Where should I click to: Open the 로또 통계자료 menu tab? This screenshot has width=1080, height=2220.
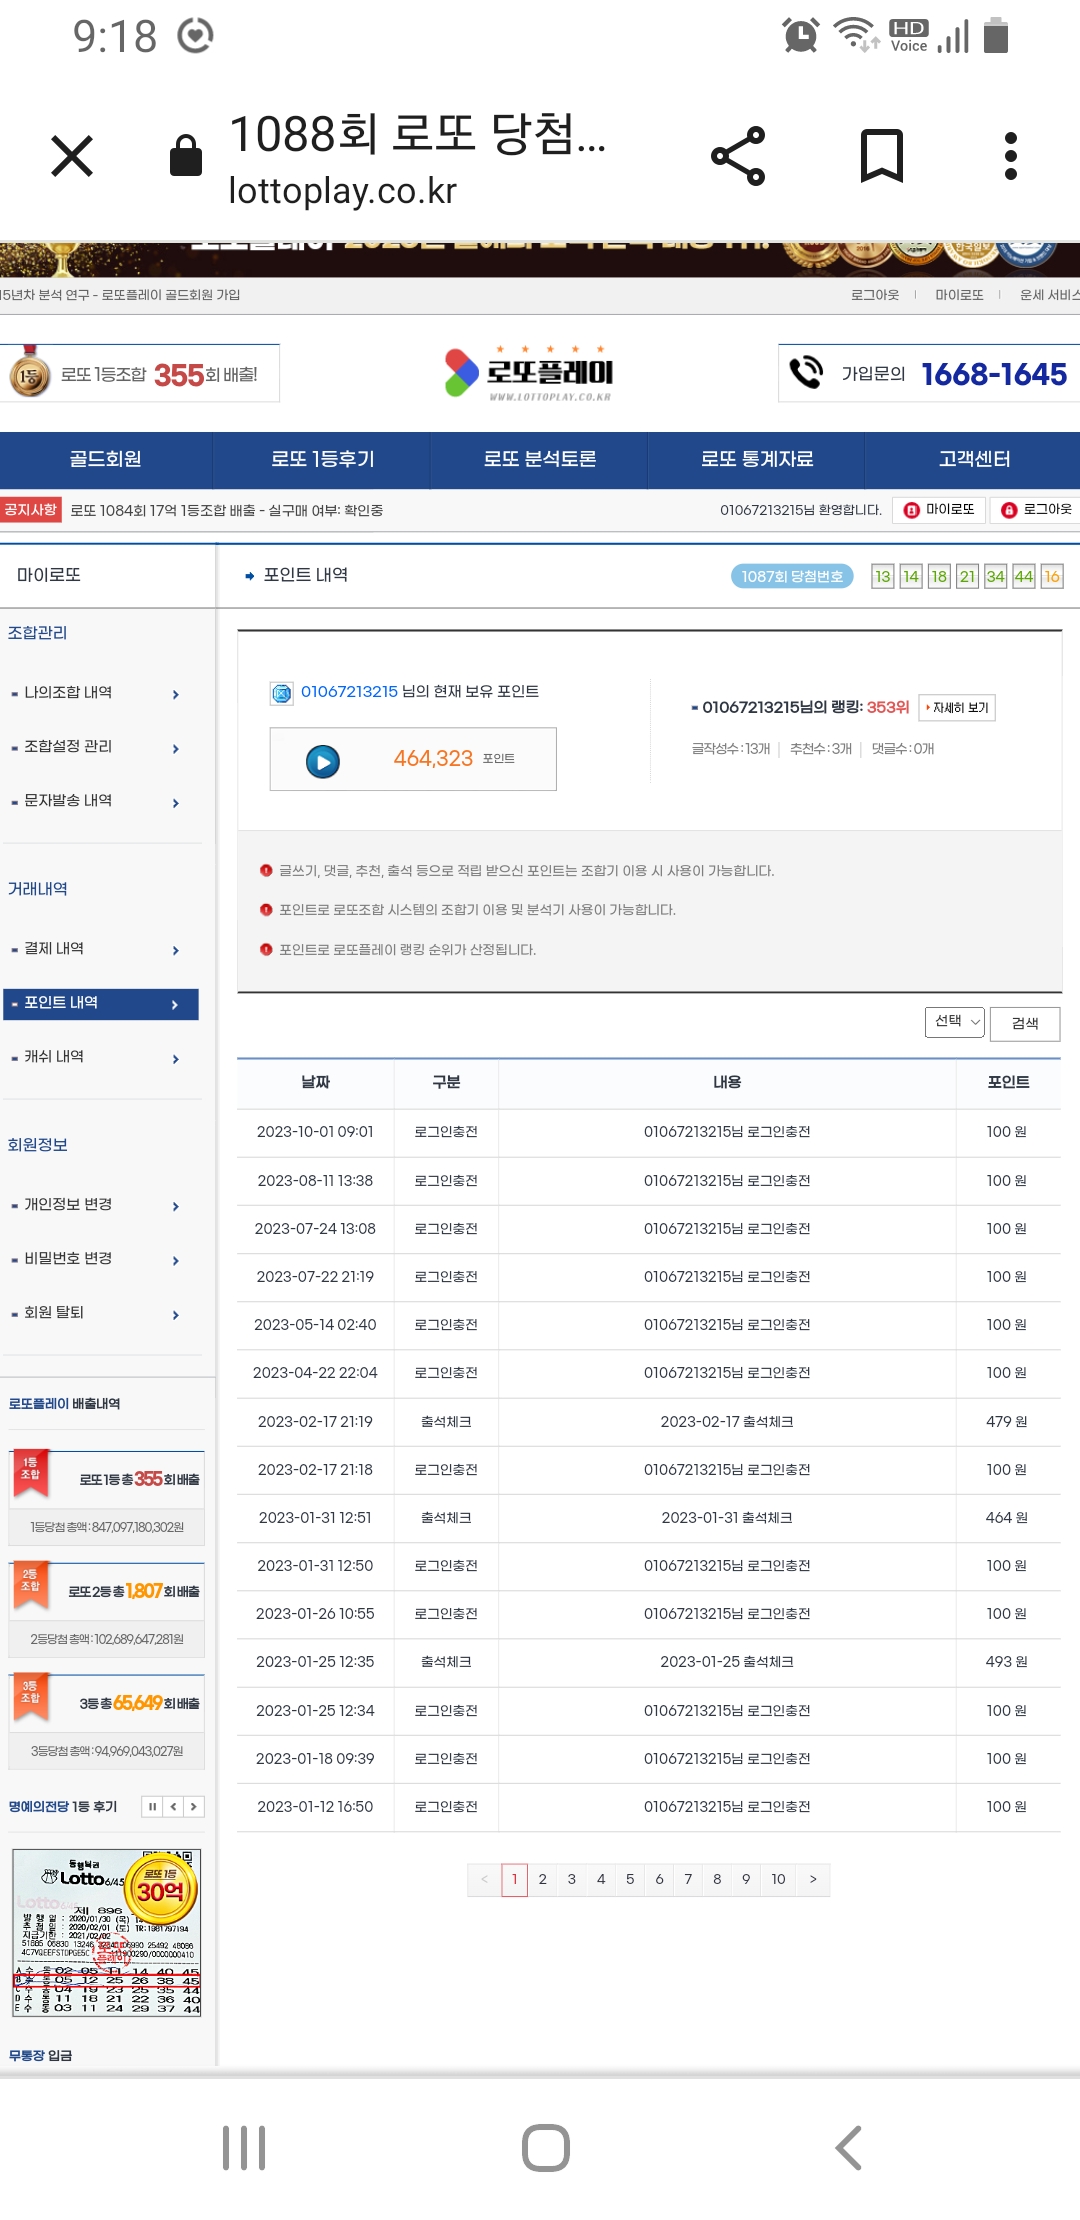point(756,459)
